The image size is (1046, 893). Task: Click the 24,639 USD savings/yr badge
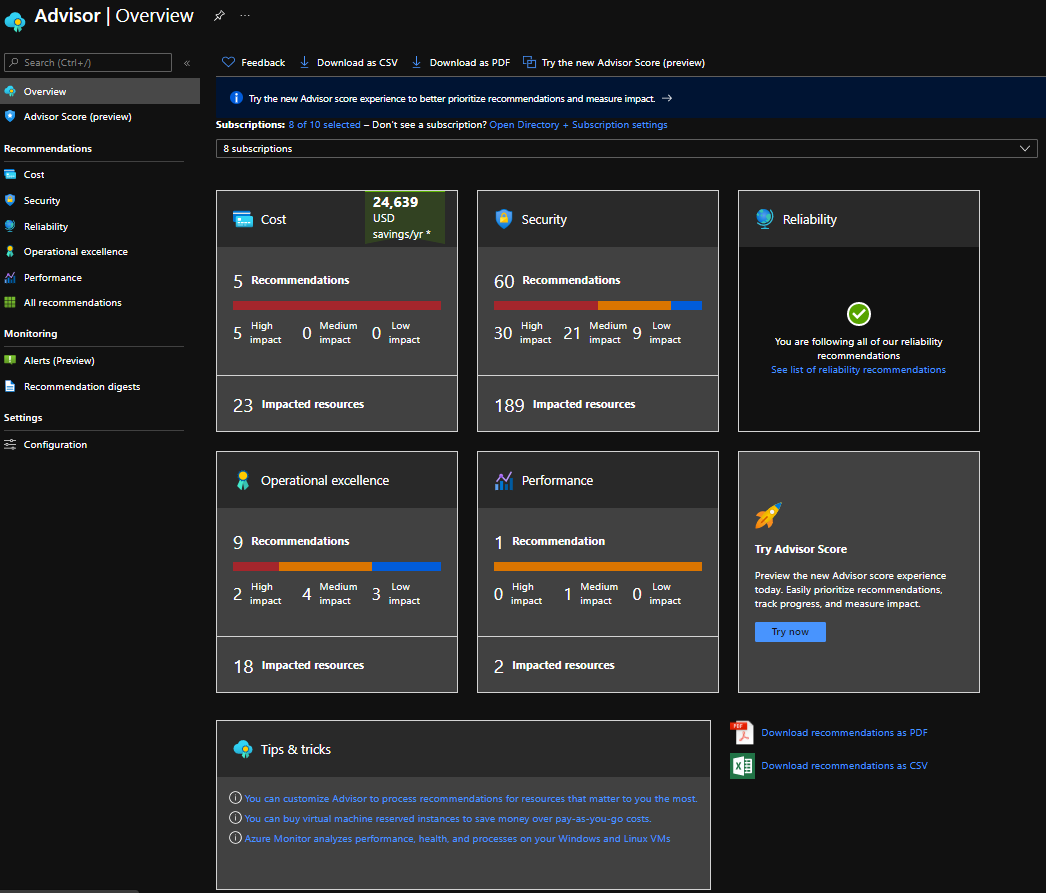404,217
